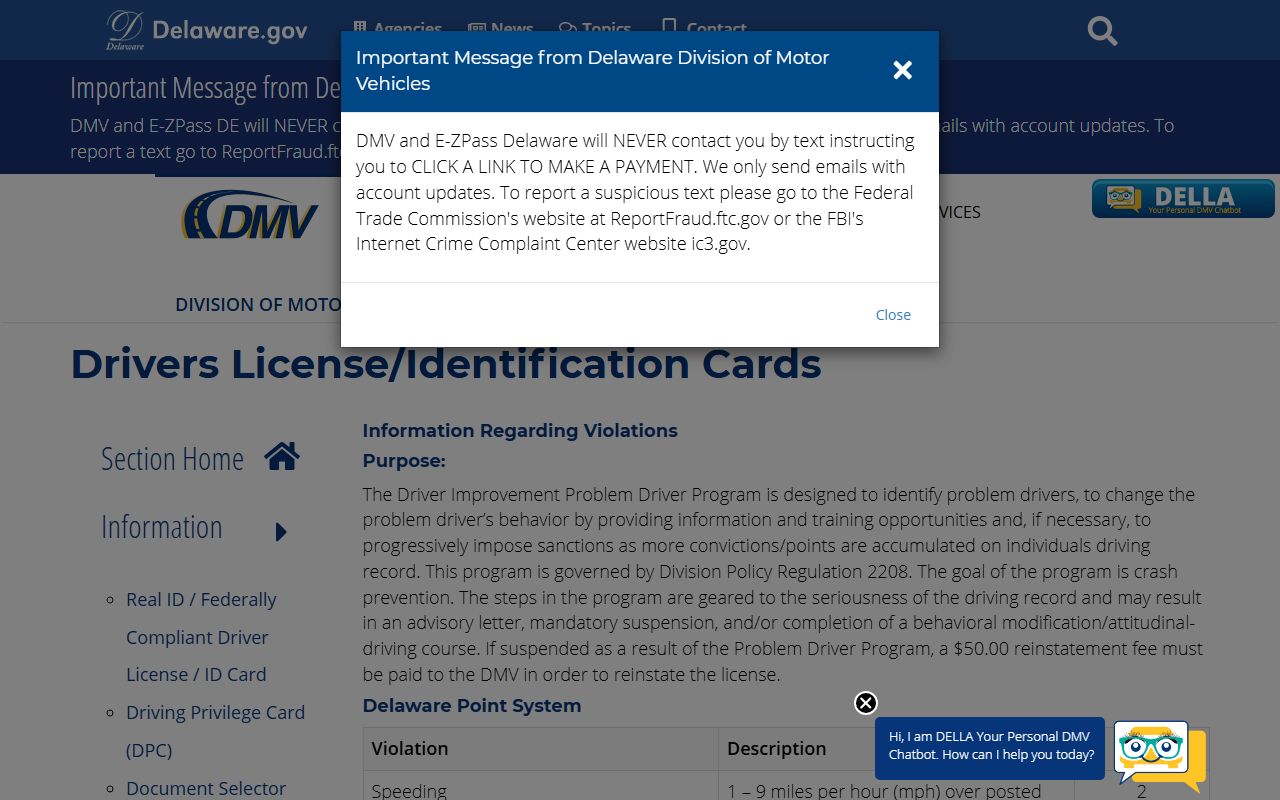Click the Division of Motor Vehicles heading link
Viewport: 1280px width, 800px height.
point(258,305)
